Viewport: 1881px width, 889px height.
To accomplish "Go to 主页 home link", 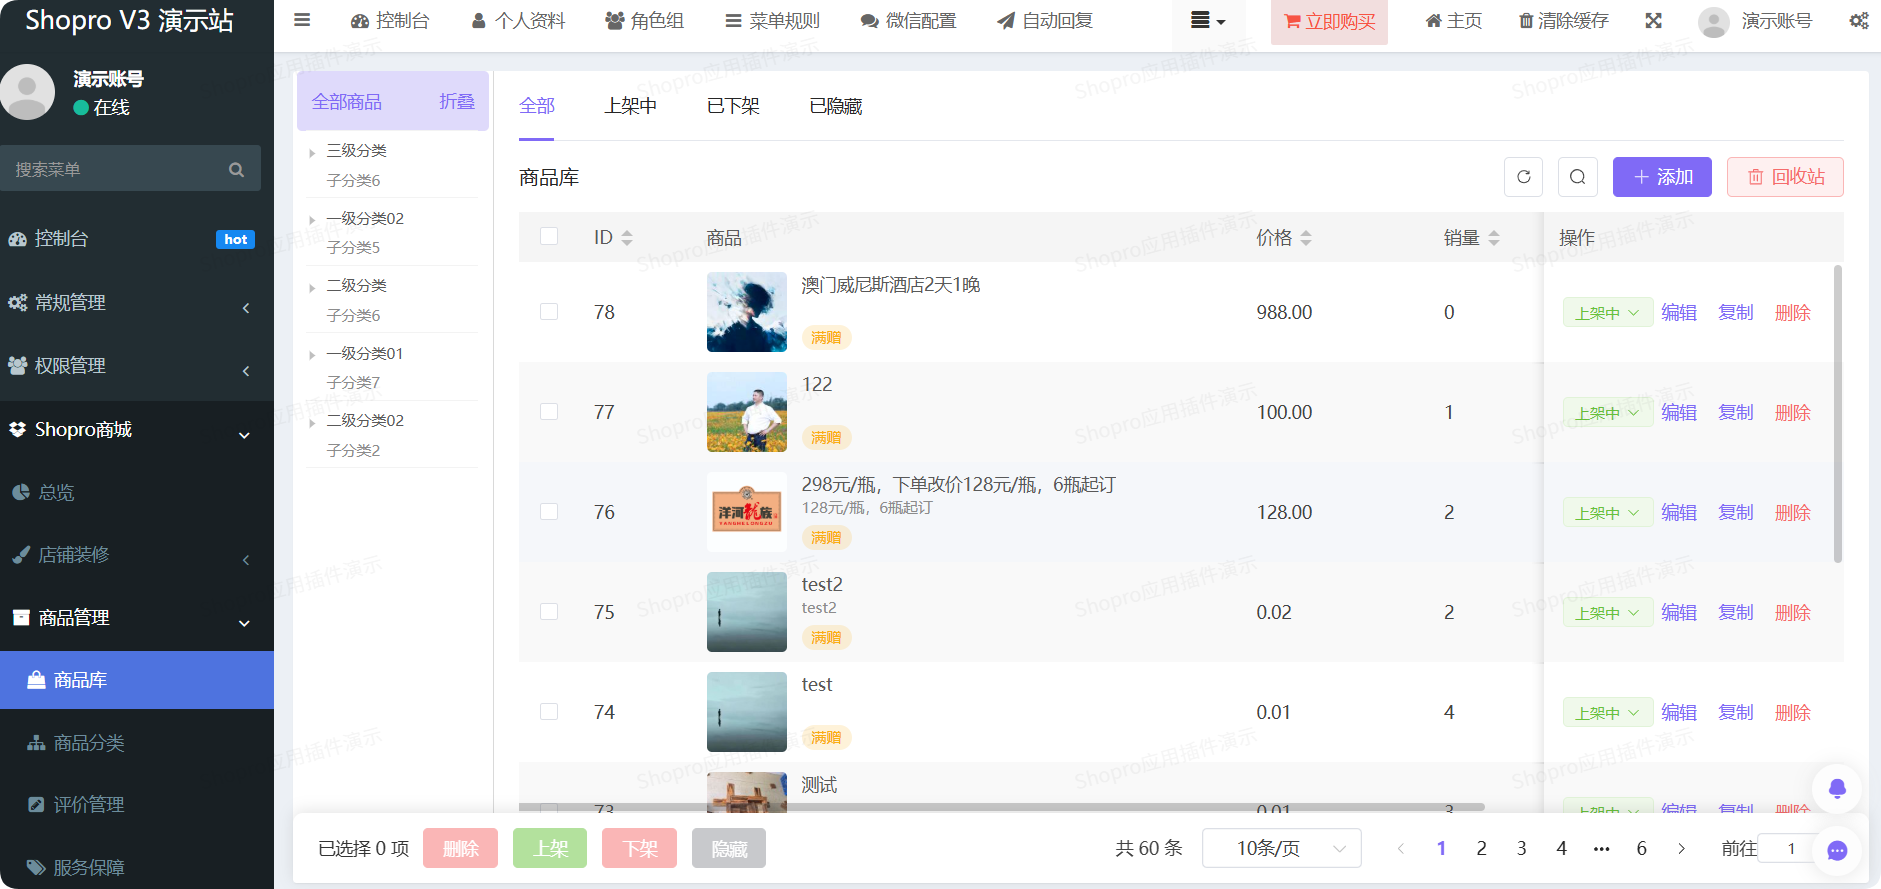I will pos(1453,21).
